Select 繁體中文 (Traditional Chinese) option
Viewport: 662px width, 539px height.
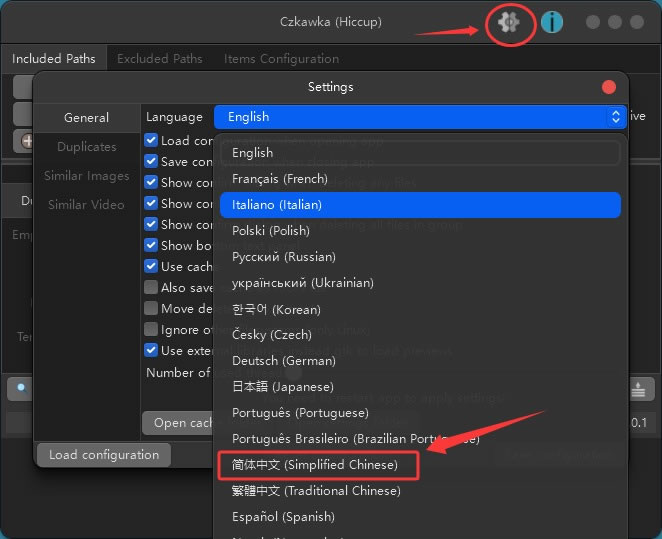(x=316, y=491)
